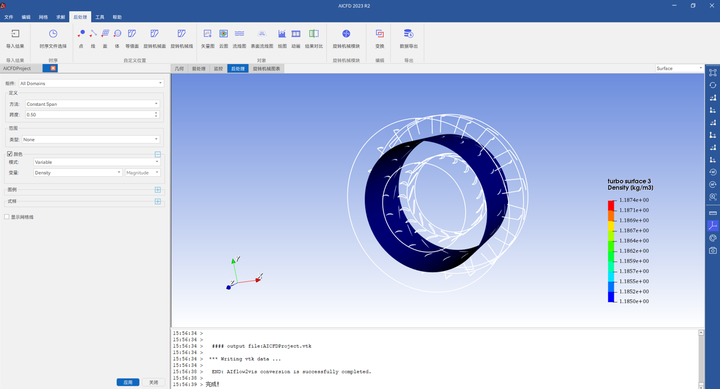The height and width of the screenshot is (389, 720).
Task: Open the time-series file selection clock icon
Action: (x=53, y=34)
